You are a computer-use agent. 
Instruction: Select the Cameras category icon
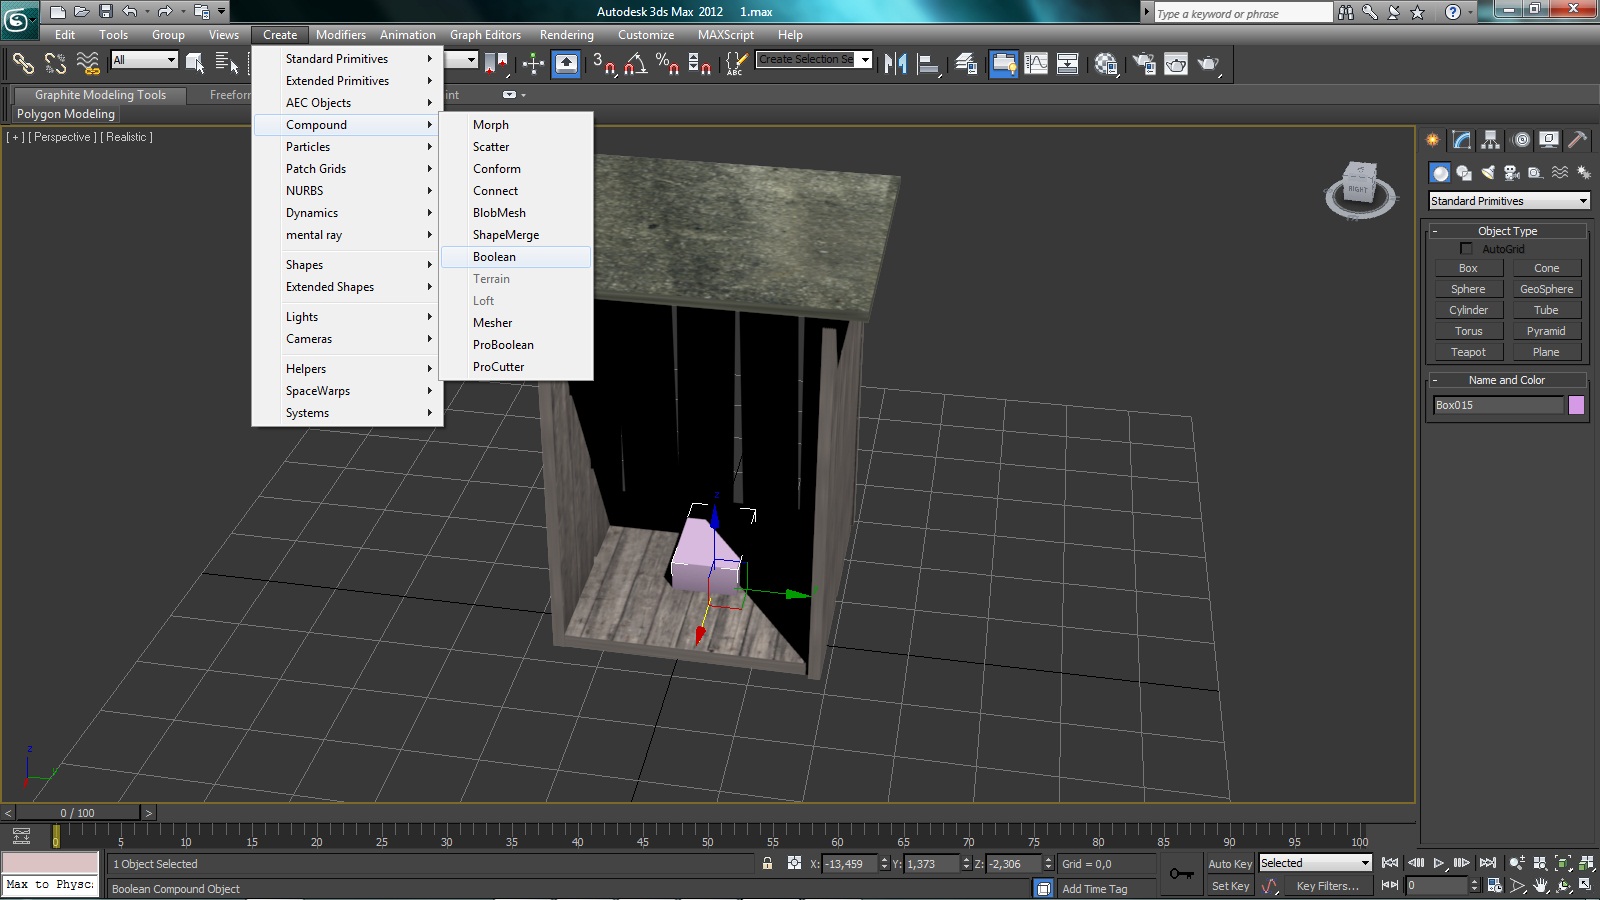pos(1512,173)
